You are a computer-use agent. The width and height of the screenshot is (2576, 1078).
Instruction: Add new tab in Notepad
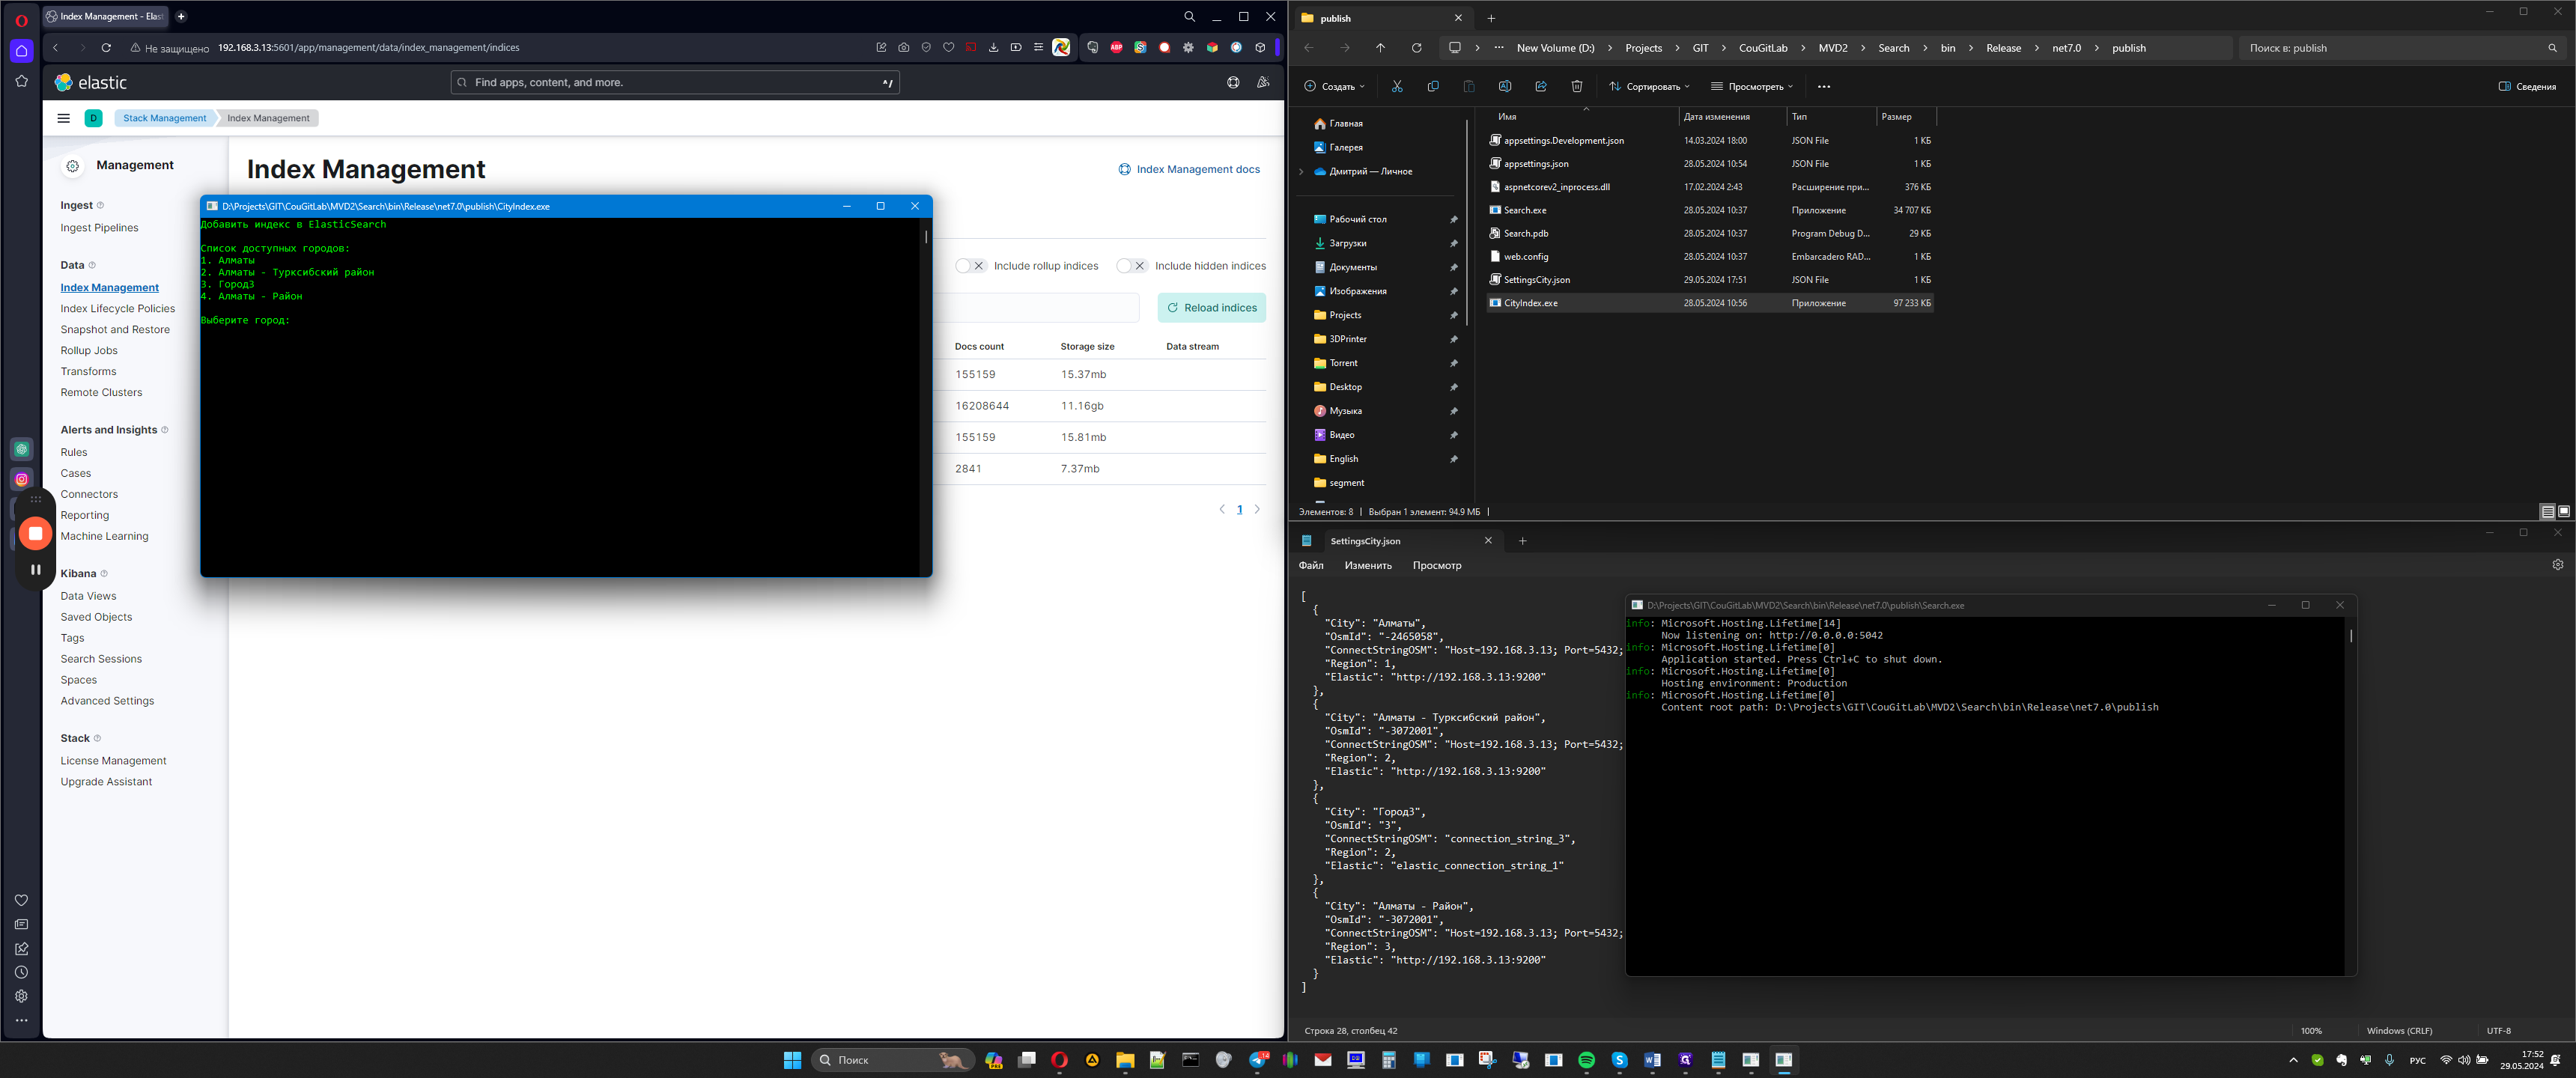[x=1522, y=541]
